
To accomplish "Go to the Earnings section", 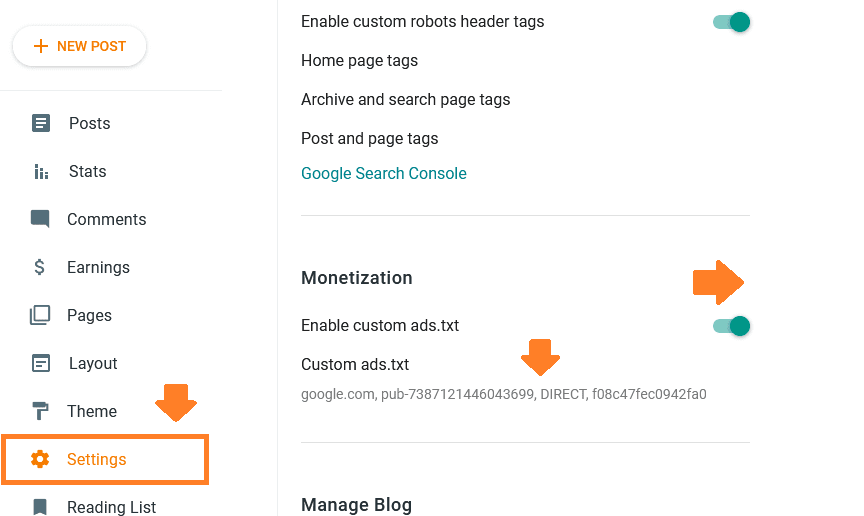I will [98, 267].
